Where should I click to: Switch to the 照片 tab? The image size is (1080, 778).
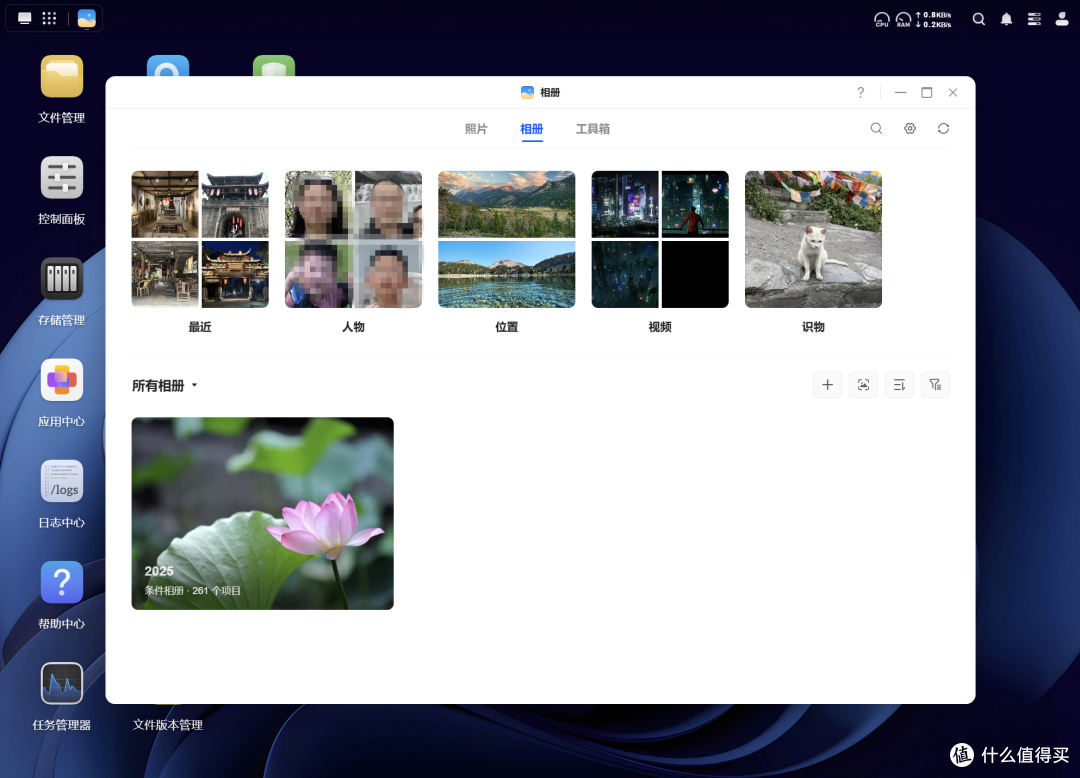476,129
